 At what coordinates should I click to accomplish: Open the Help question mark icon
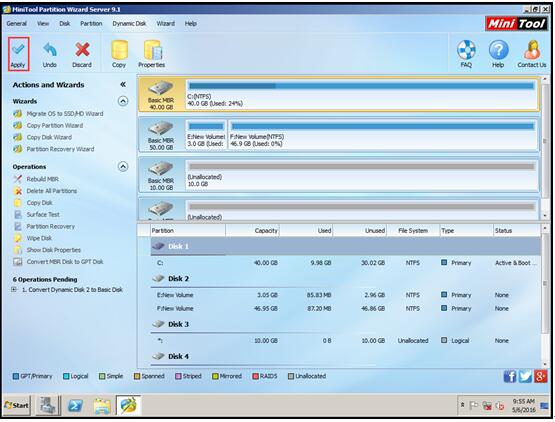[498, 50]
